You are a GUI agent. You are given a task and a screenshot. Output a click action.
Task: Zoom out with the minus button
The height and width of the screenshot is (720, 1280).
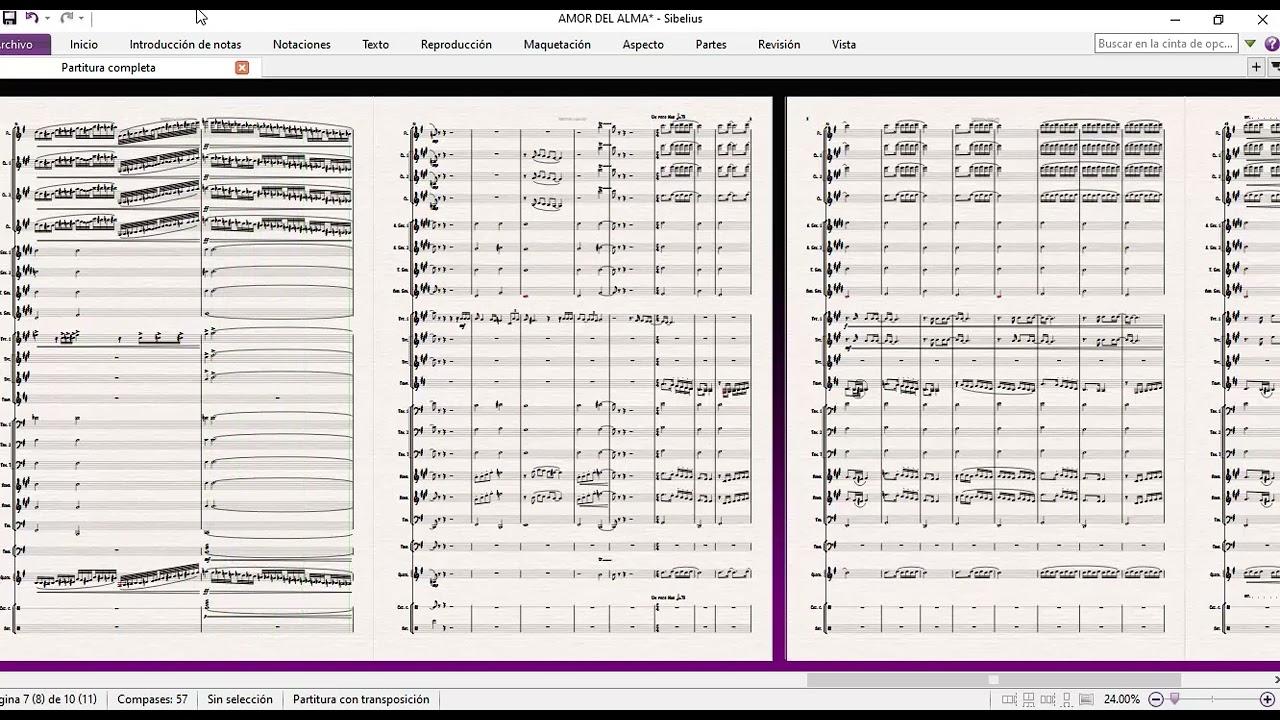tap(1156, 699)
